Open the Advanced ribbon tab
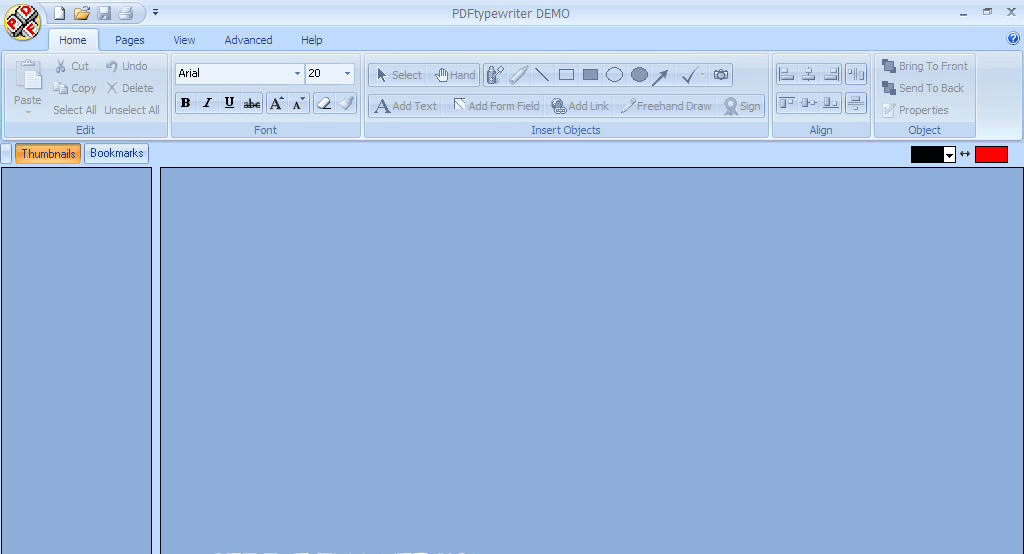Screen dimensions: 1024x554 tap(248, 40)
